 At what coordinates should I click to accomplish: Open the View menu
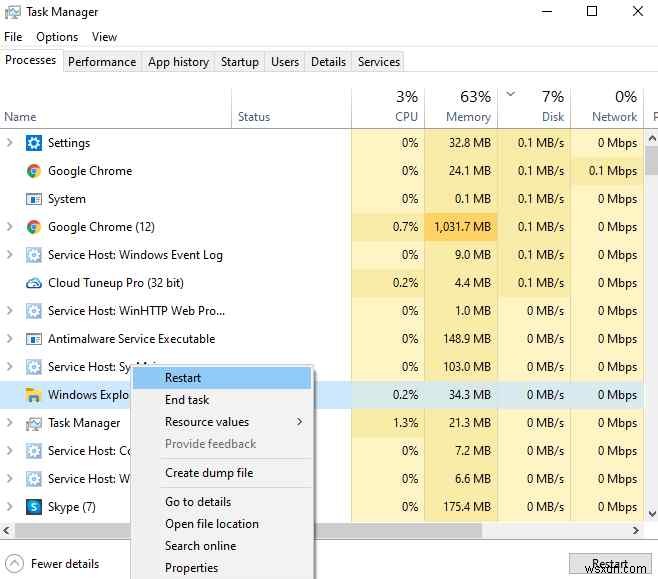[104, 37]
